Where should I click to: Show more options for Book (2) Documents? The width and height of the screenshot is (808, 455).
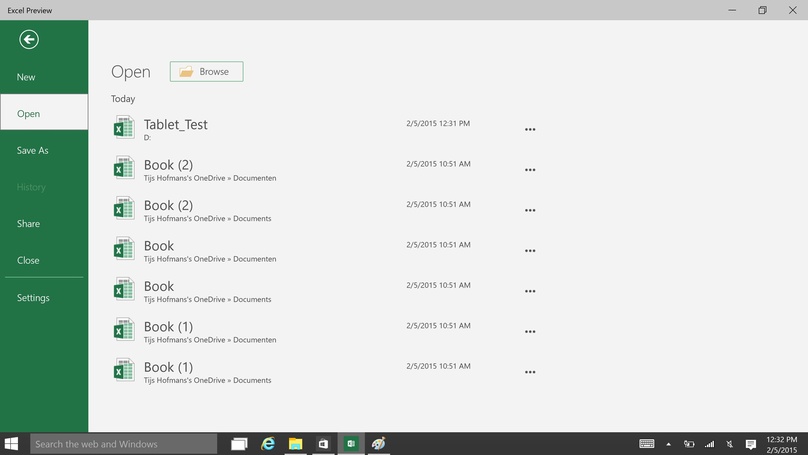coord(530,210)
